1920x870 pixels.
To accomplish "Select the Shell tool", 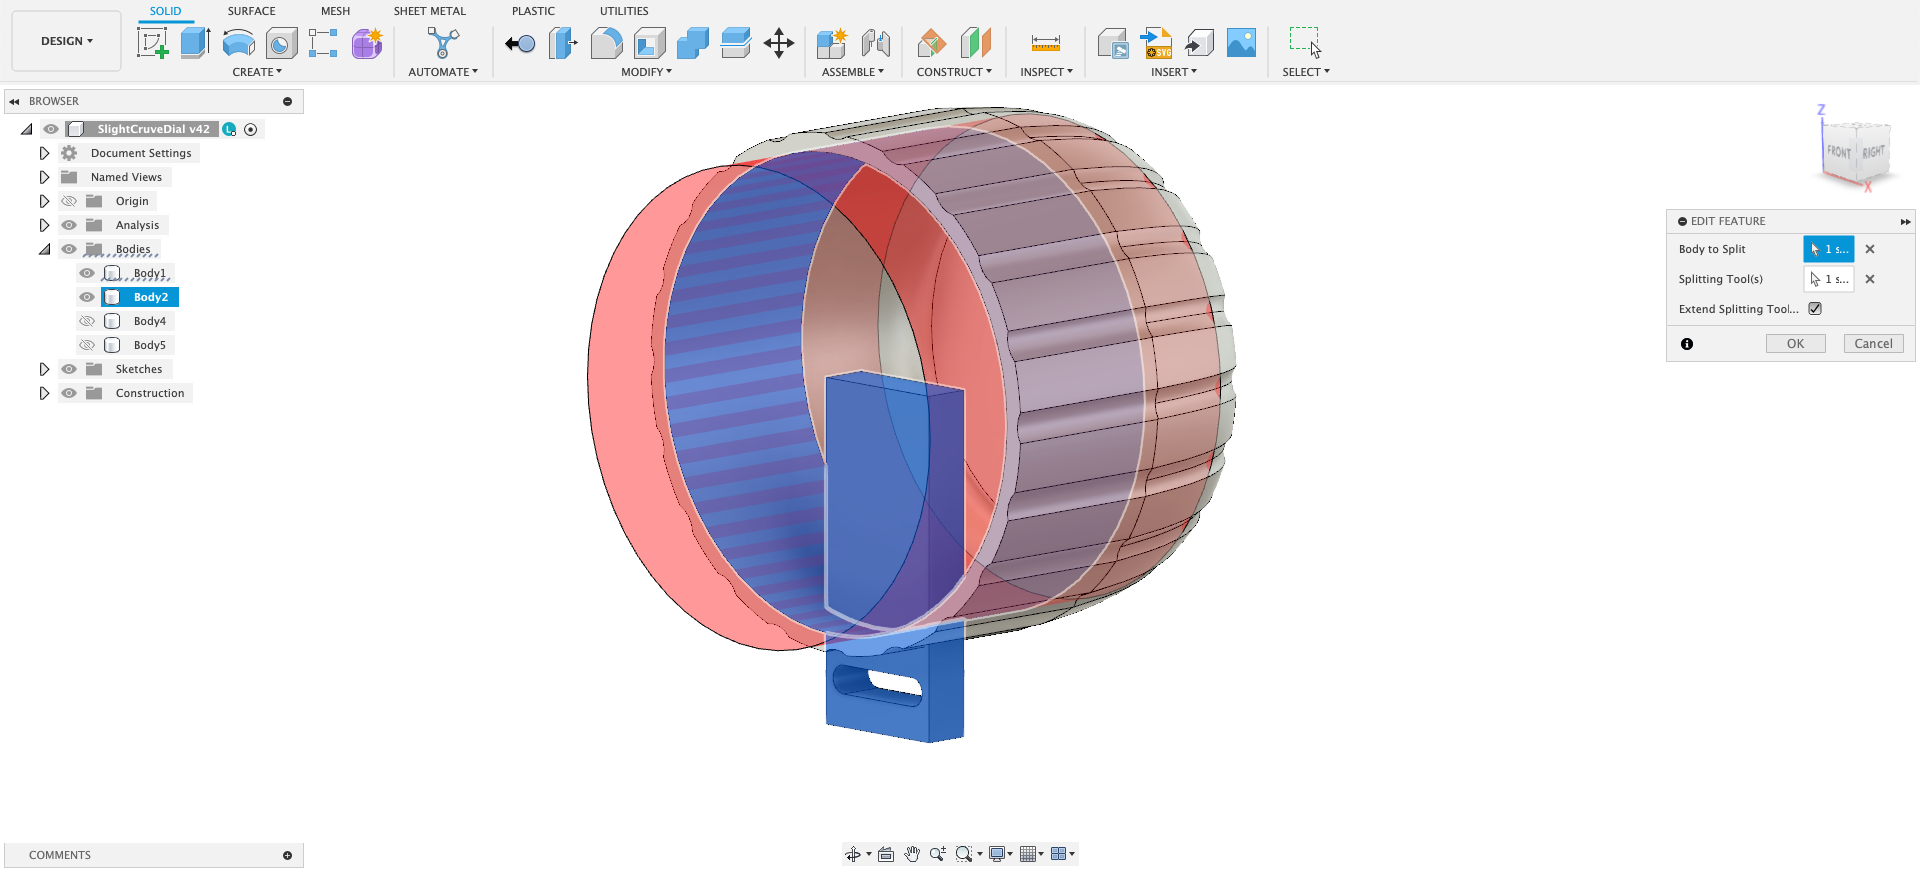I will [650, 43].
